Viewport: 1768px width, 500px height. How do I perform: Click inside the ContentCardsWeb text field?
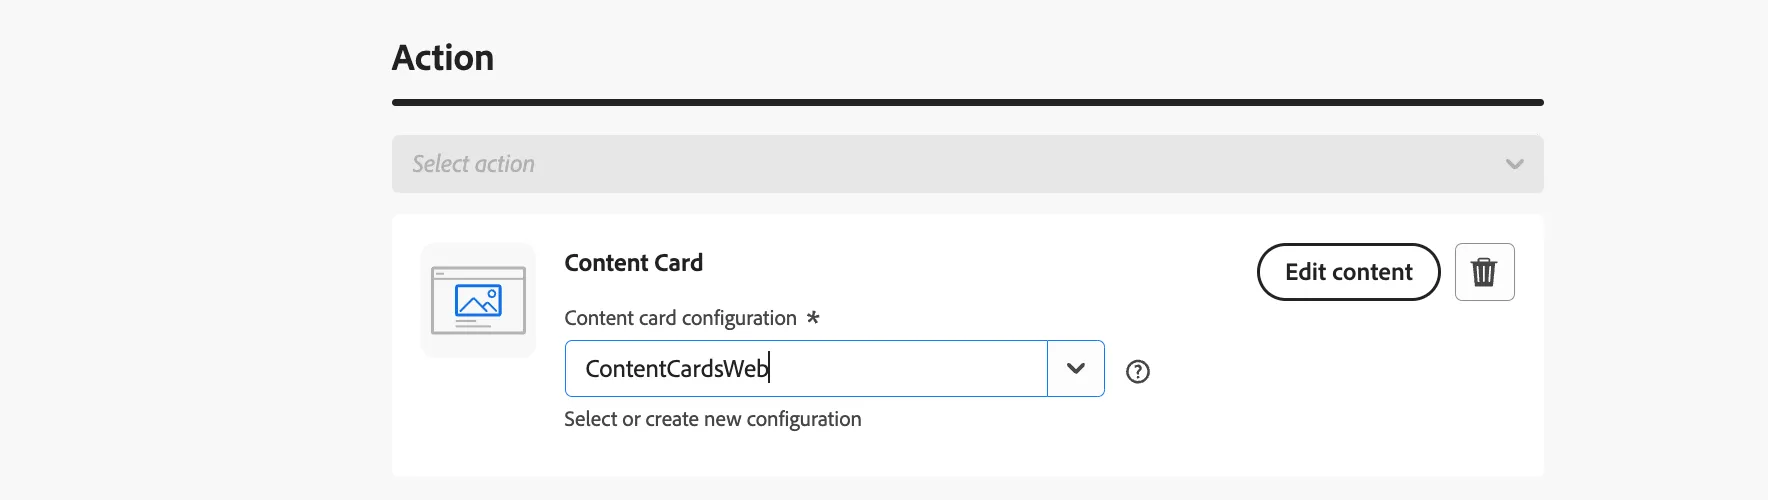[x=806, y=369]
